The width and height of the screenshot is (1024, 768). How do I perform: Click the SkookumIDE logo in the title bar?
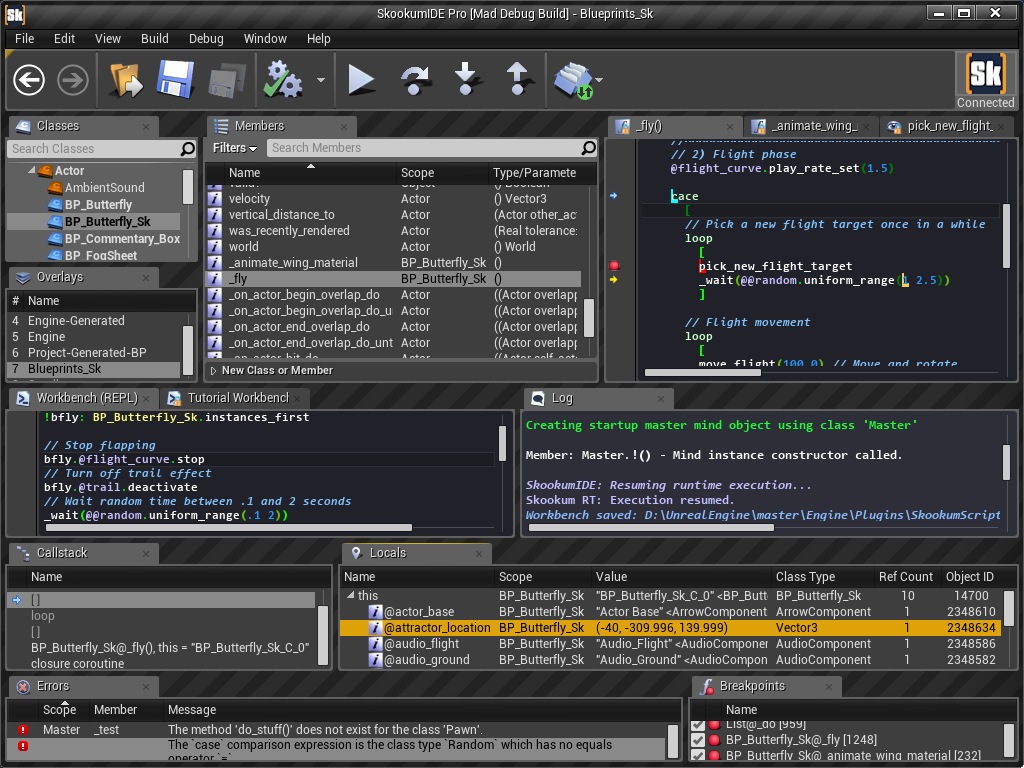(x=14, y=14)
